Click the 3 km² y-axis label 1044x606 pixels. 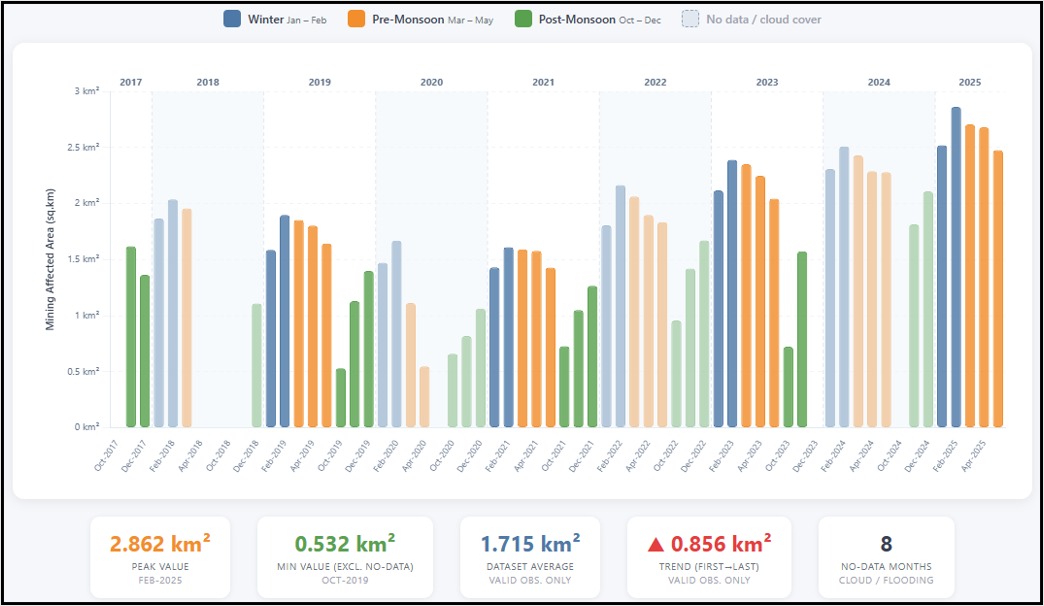coord(86,91)
